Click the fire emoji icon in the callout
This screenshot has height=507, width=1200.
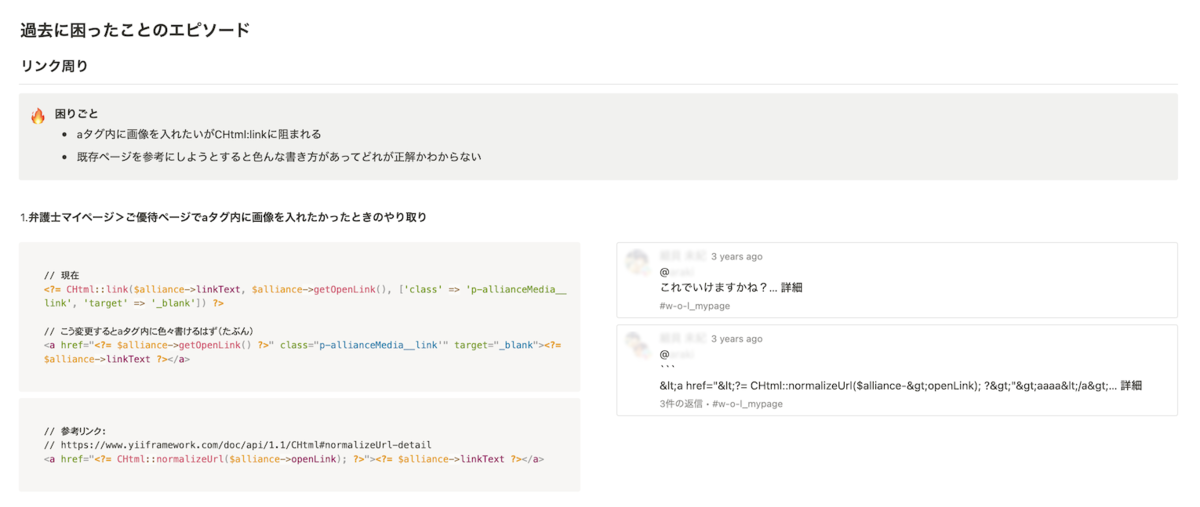(38, 116)
